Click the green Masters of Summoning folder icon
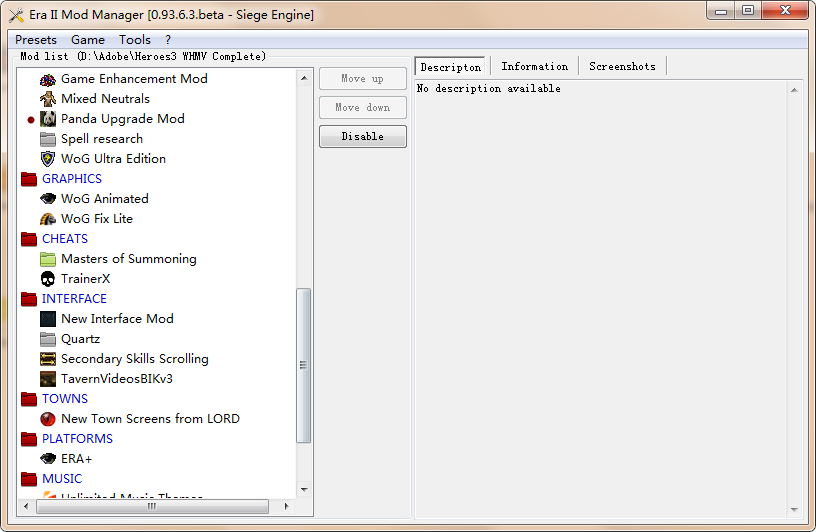Image resolution: width=816 pixels, height=532 pixels. (x=48, y=259)
